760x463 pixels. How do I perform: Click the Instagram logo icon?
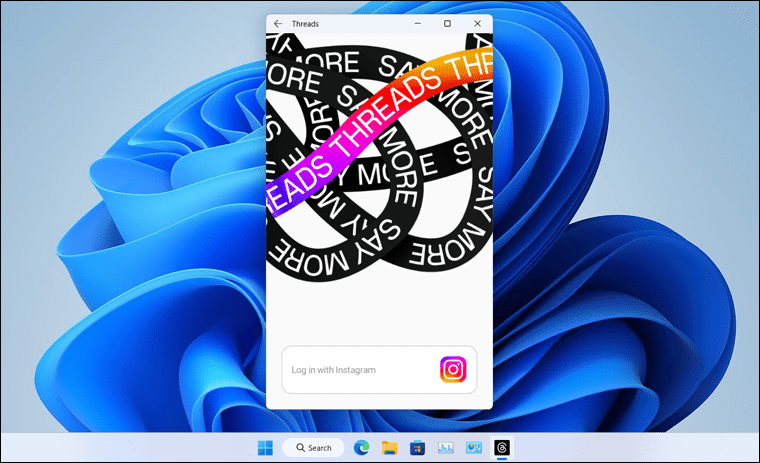click(453, 369)
